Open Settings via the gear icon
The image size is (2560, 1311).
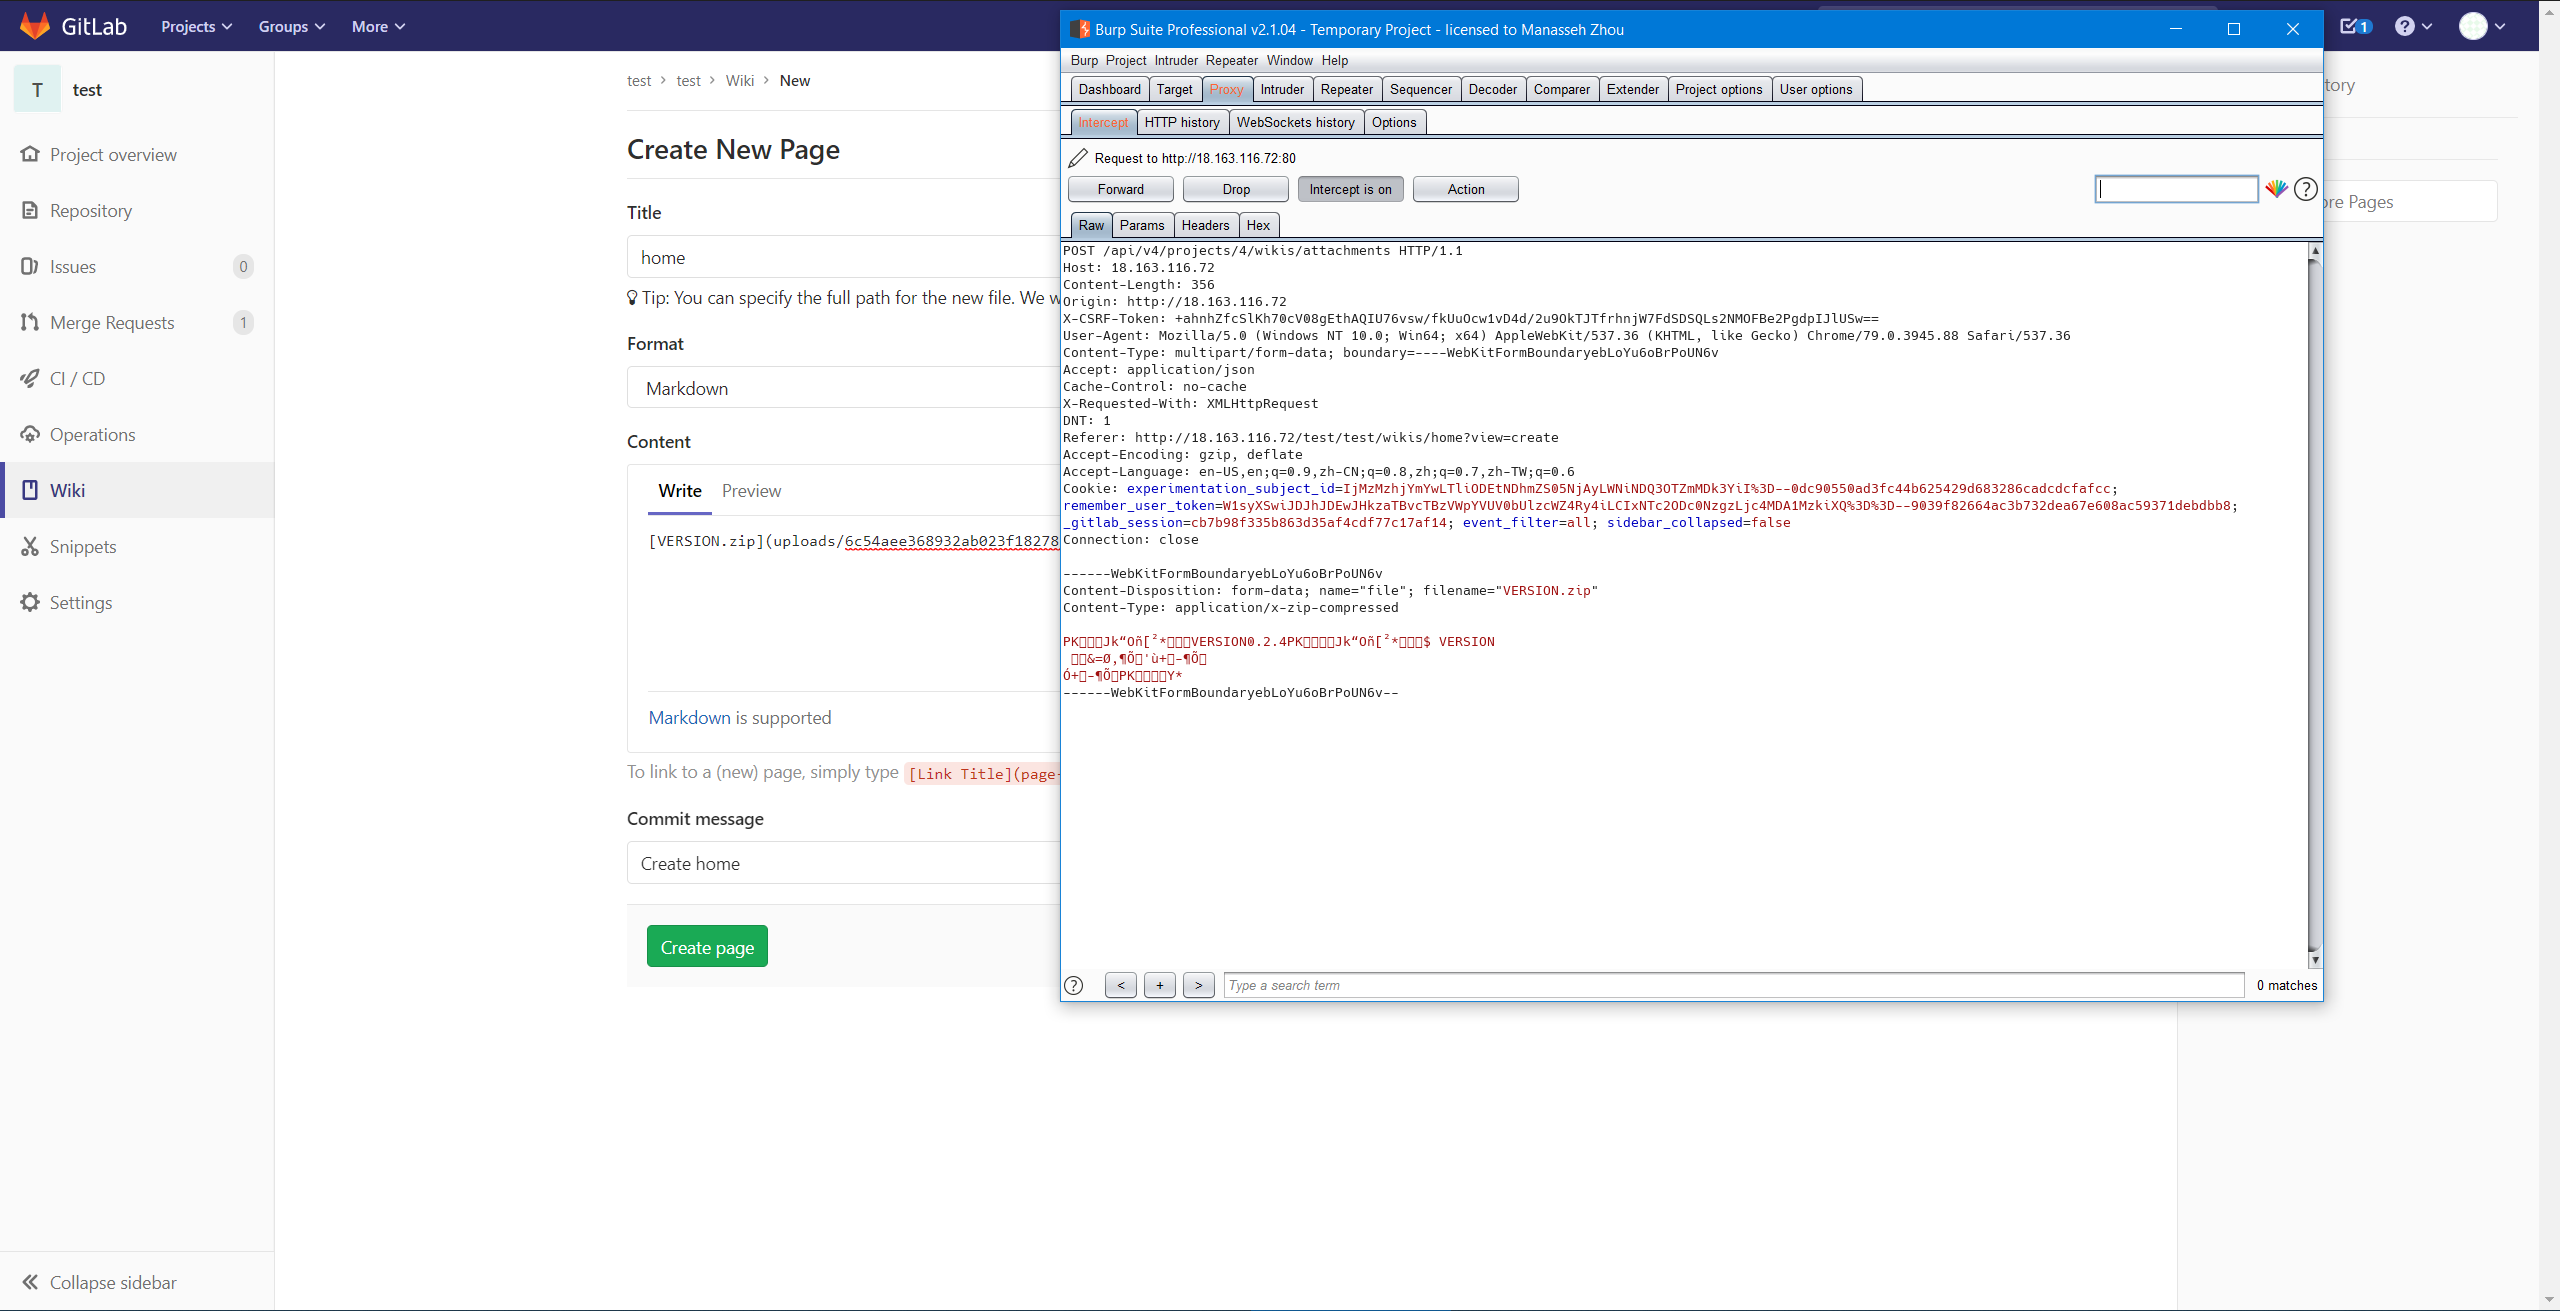tap(30, 602)
